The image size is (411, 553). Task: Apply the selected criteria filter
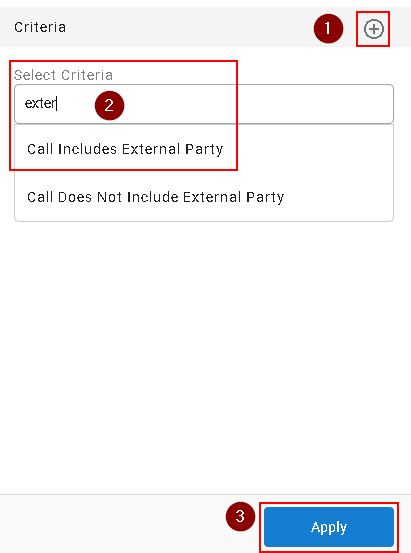tap(329, 527)
